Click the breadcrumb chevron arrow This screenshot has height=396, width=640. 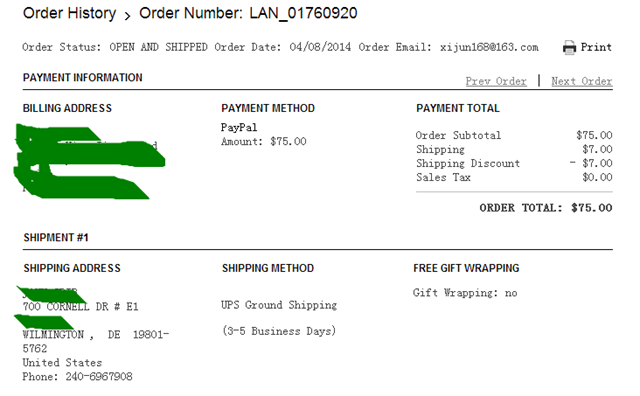pos(127,16)
